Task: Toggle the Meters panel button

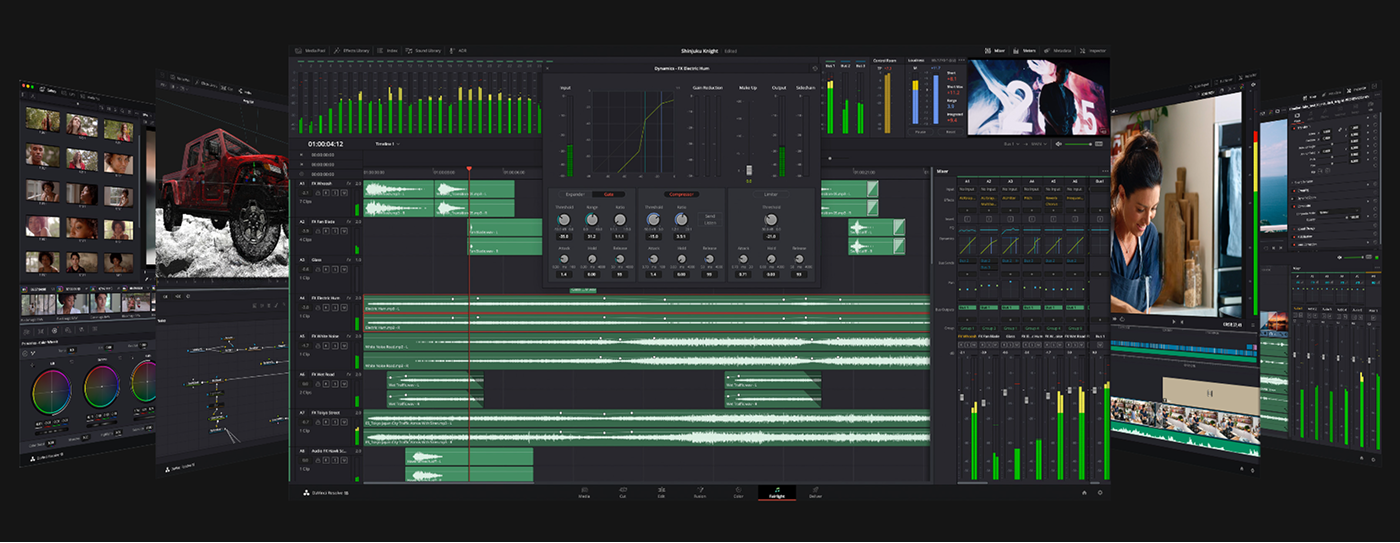Action: tap(1024, 50)
